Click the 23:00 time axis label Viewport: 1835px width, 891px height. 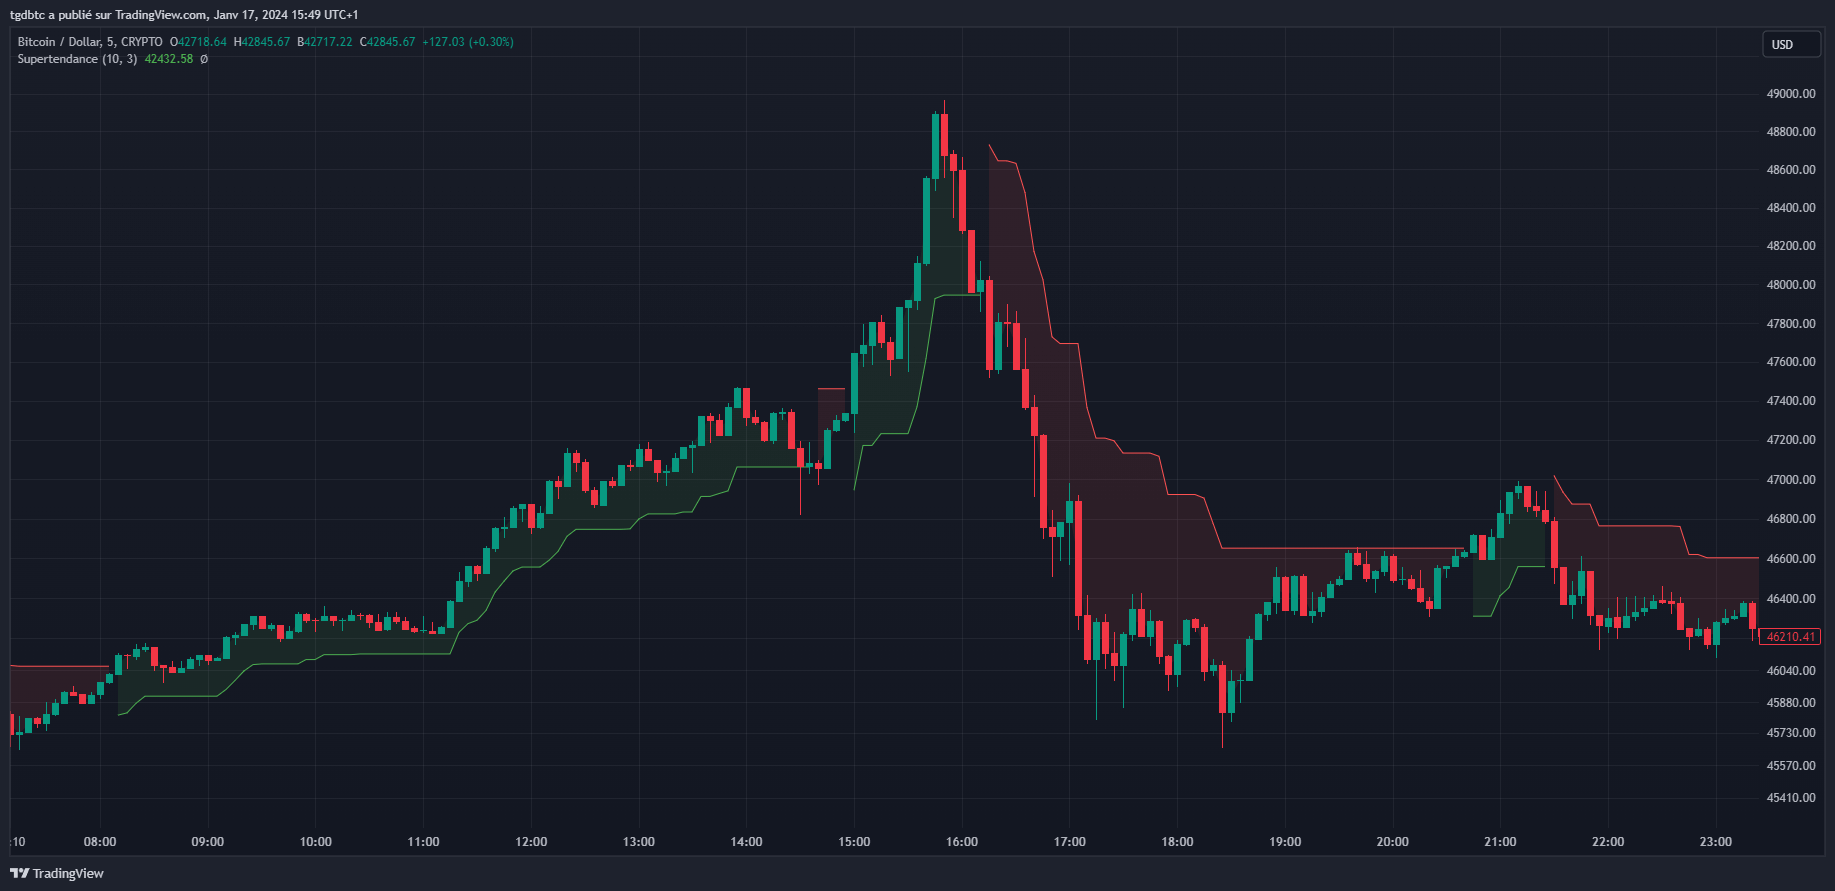coord(1716,842)
